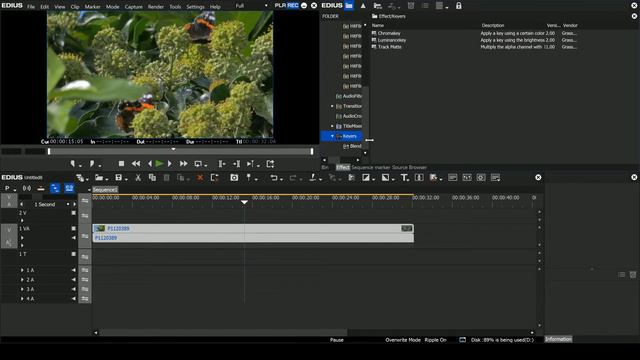
Task: Expand the 3 A audio track
Action: pos(22,289)
